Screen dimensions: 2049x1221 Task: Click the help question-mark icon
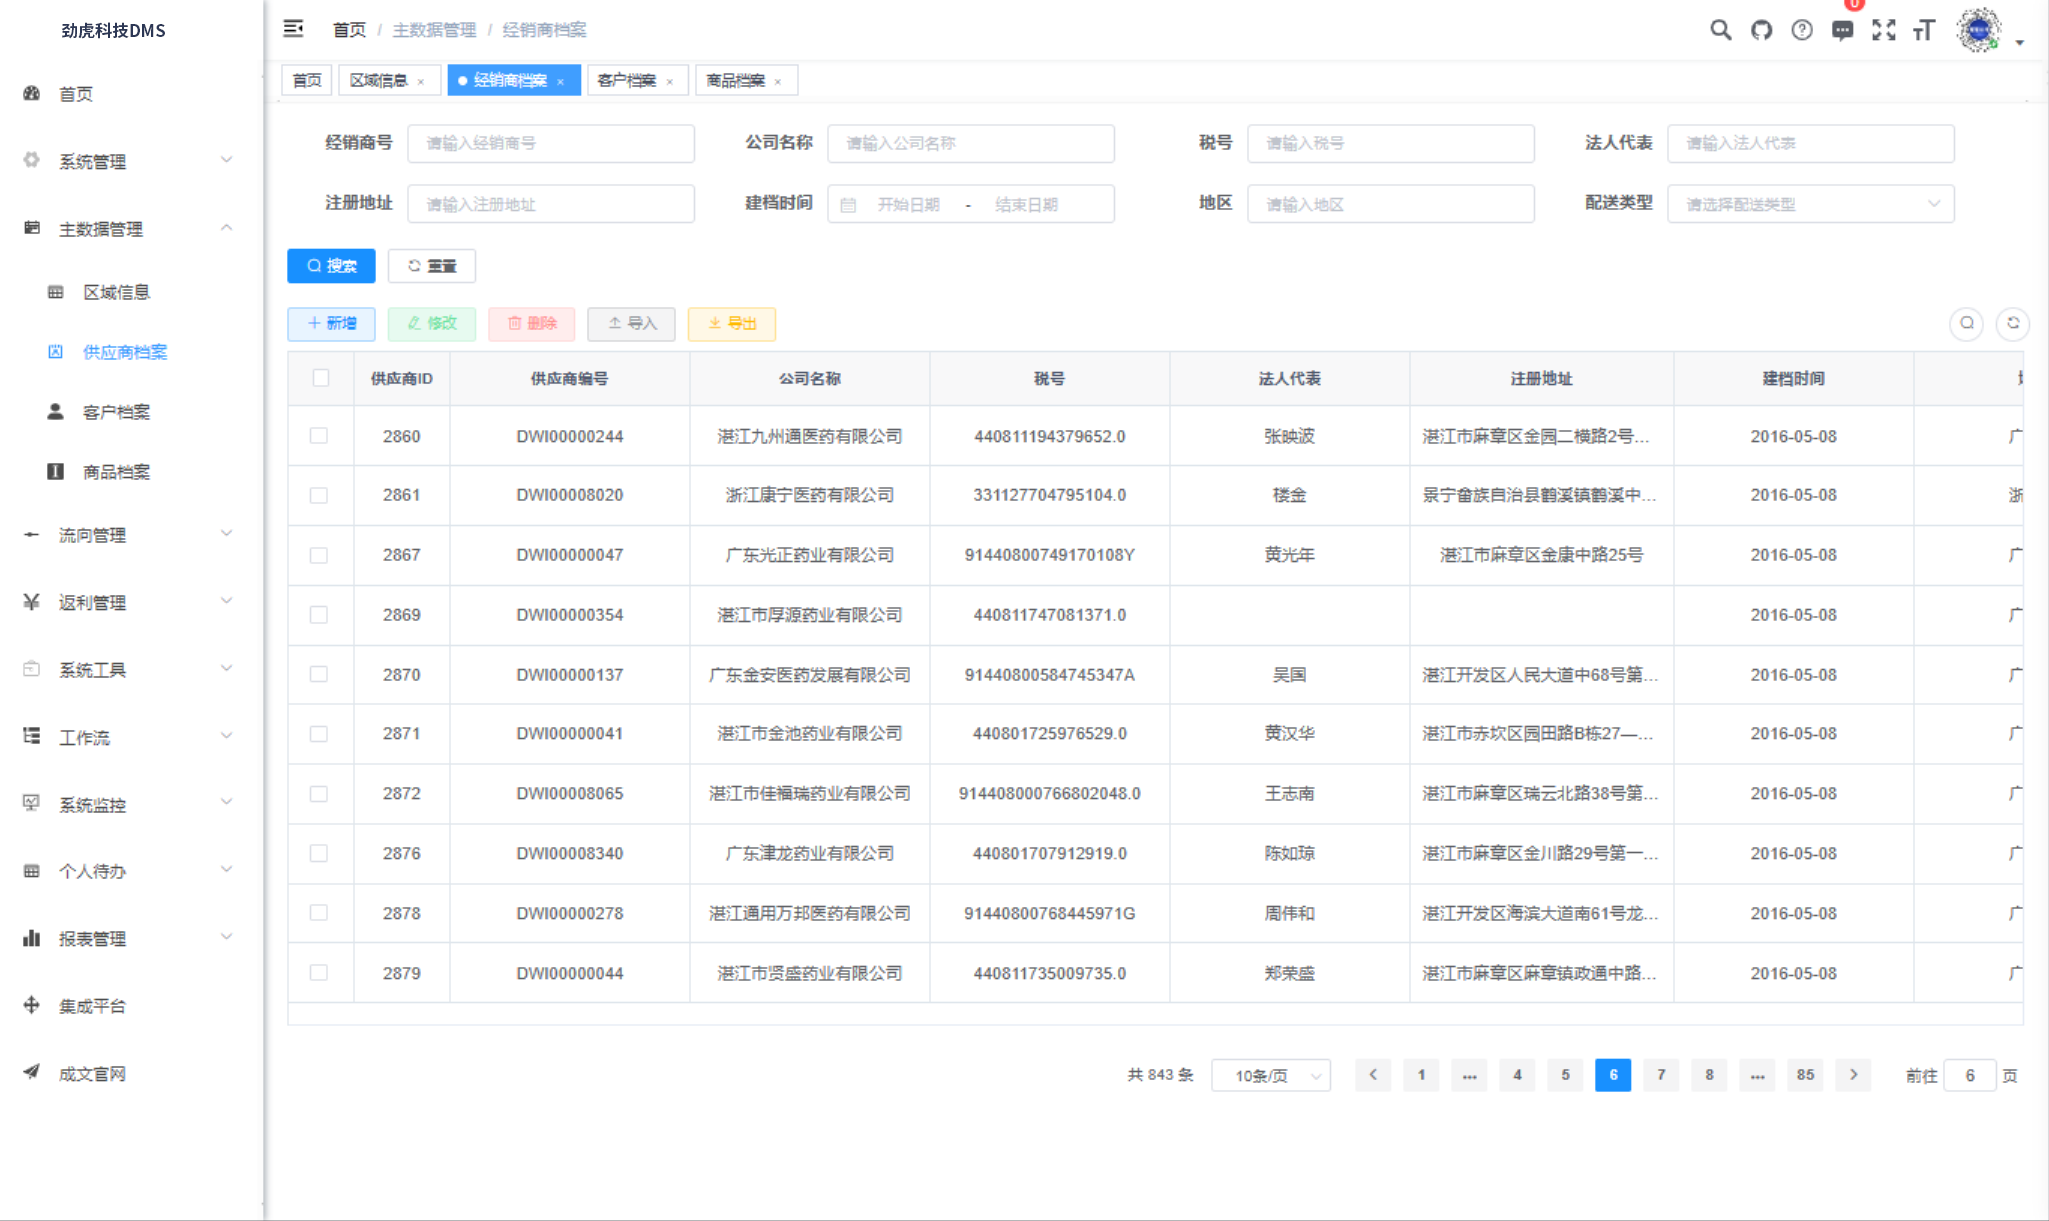point(1801,30)
